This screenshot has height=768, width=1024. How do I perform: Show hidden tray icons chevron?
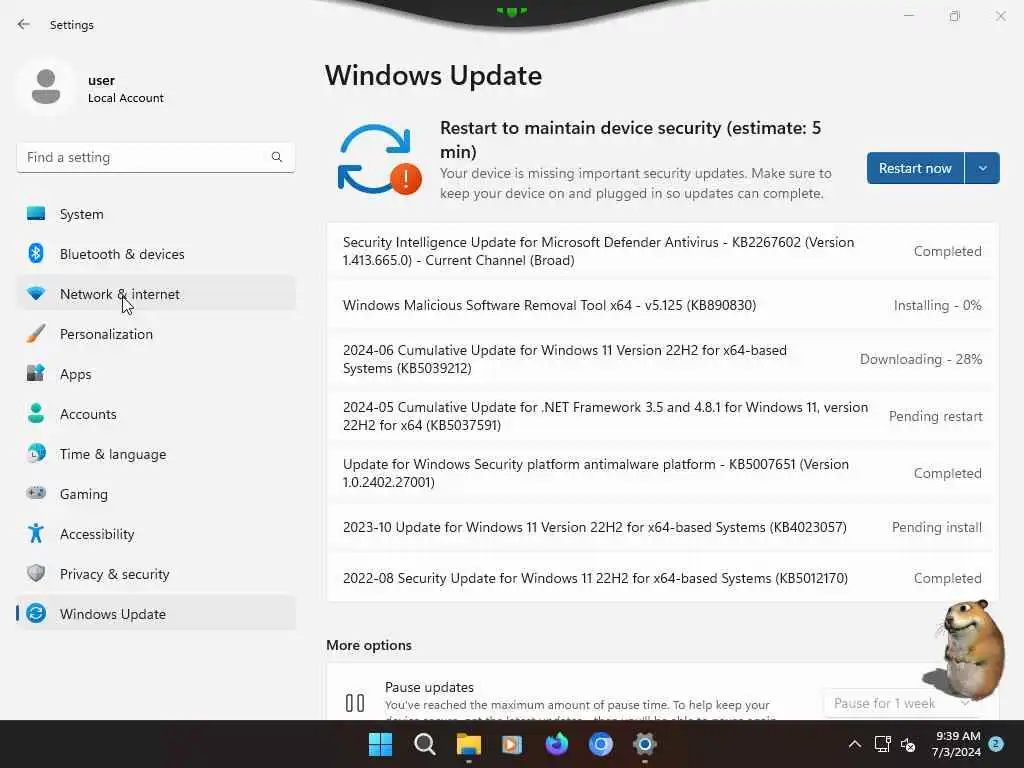pyautogui.click(x=854, y=744)
